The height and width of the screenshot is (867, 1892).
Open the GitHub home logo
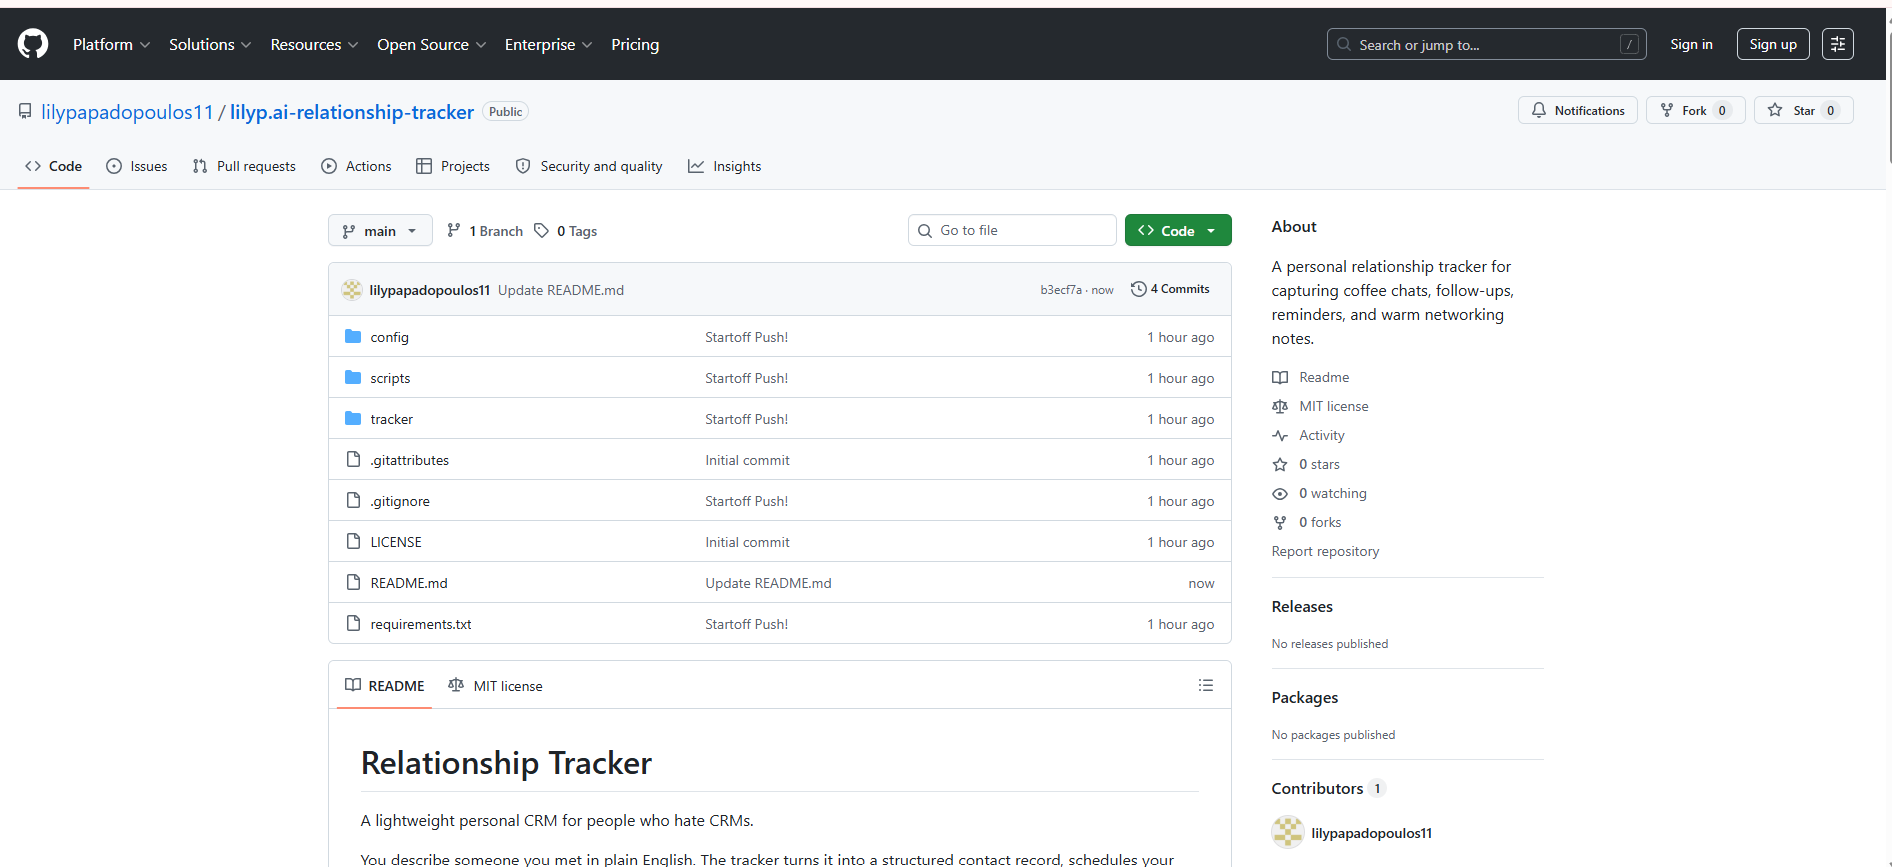[33, 44]
